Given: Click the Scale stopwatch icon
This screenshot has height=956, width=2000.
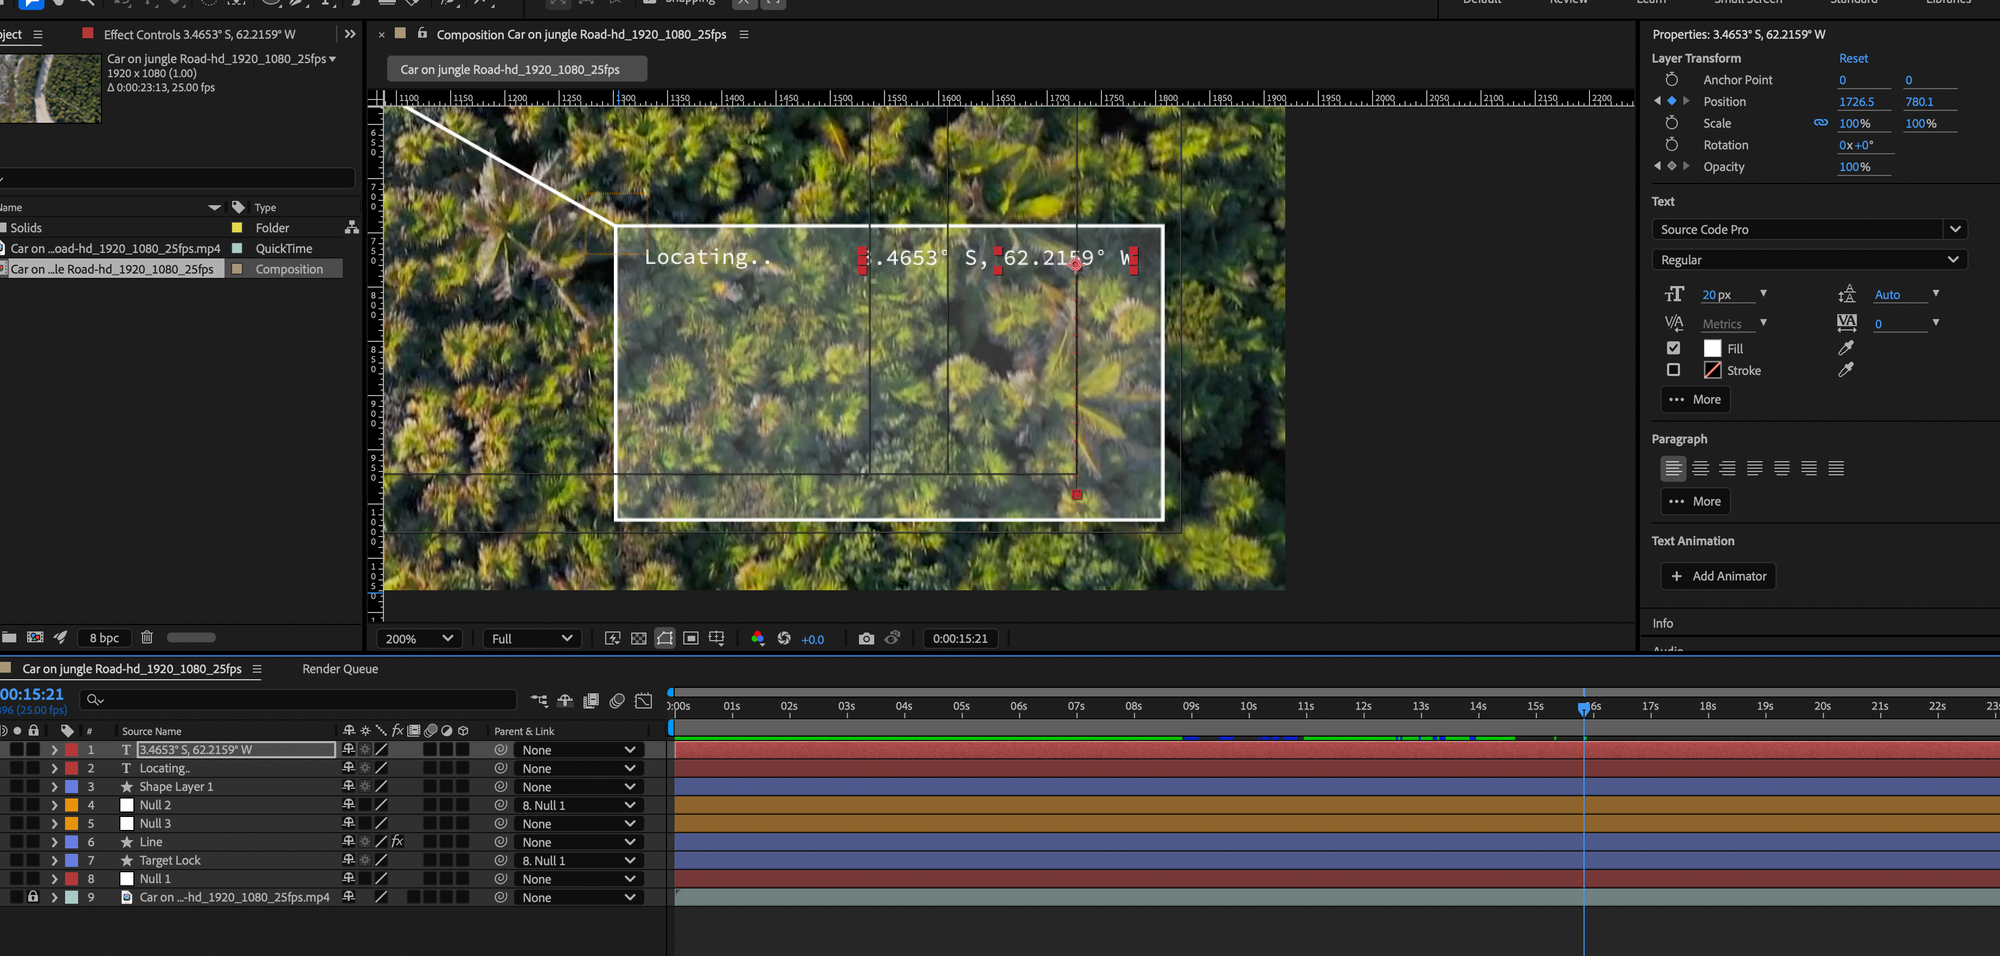Looking at the screenshot, I should tap(1671, 123).
